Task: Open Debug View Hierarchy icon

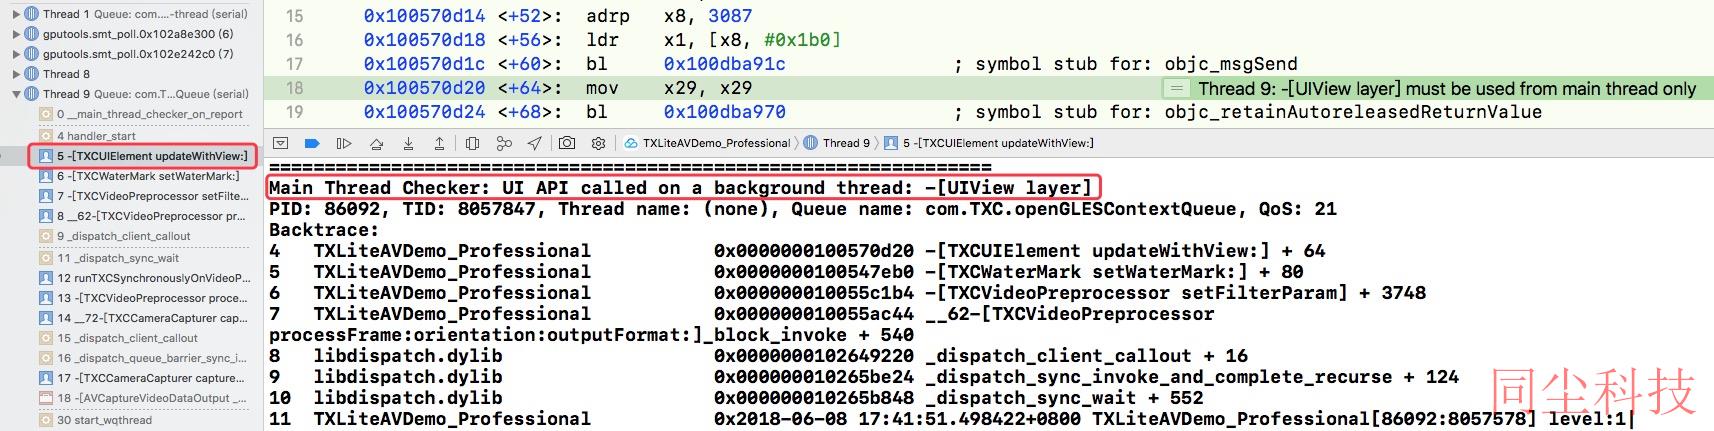Action: tap(473, 143)
